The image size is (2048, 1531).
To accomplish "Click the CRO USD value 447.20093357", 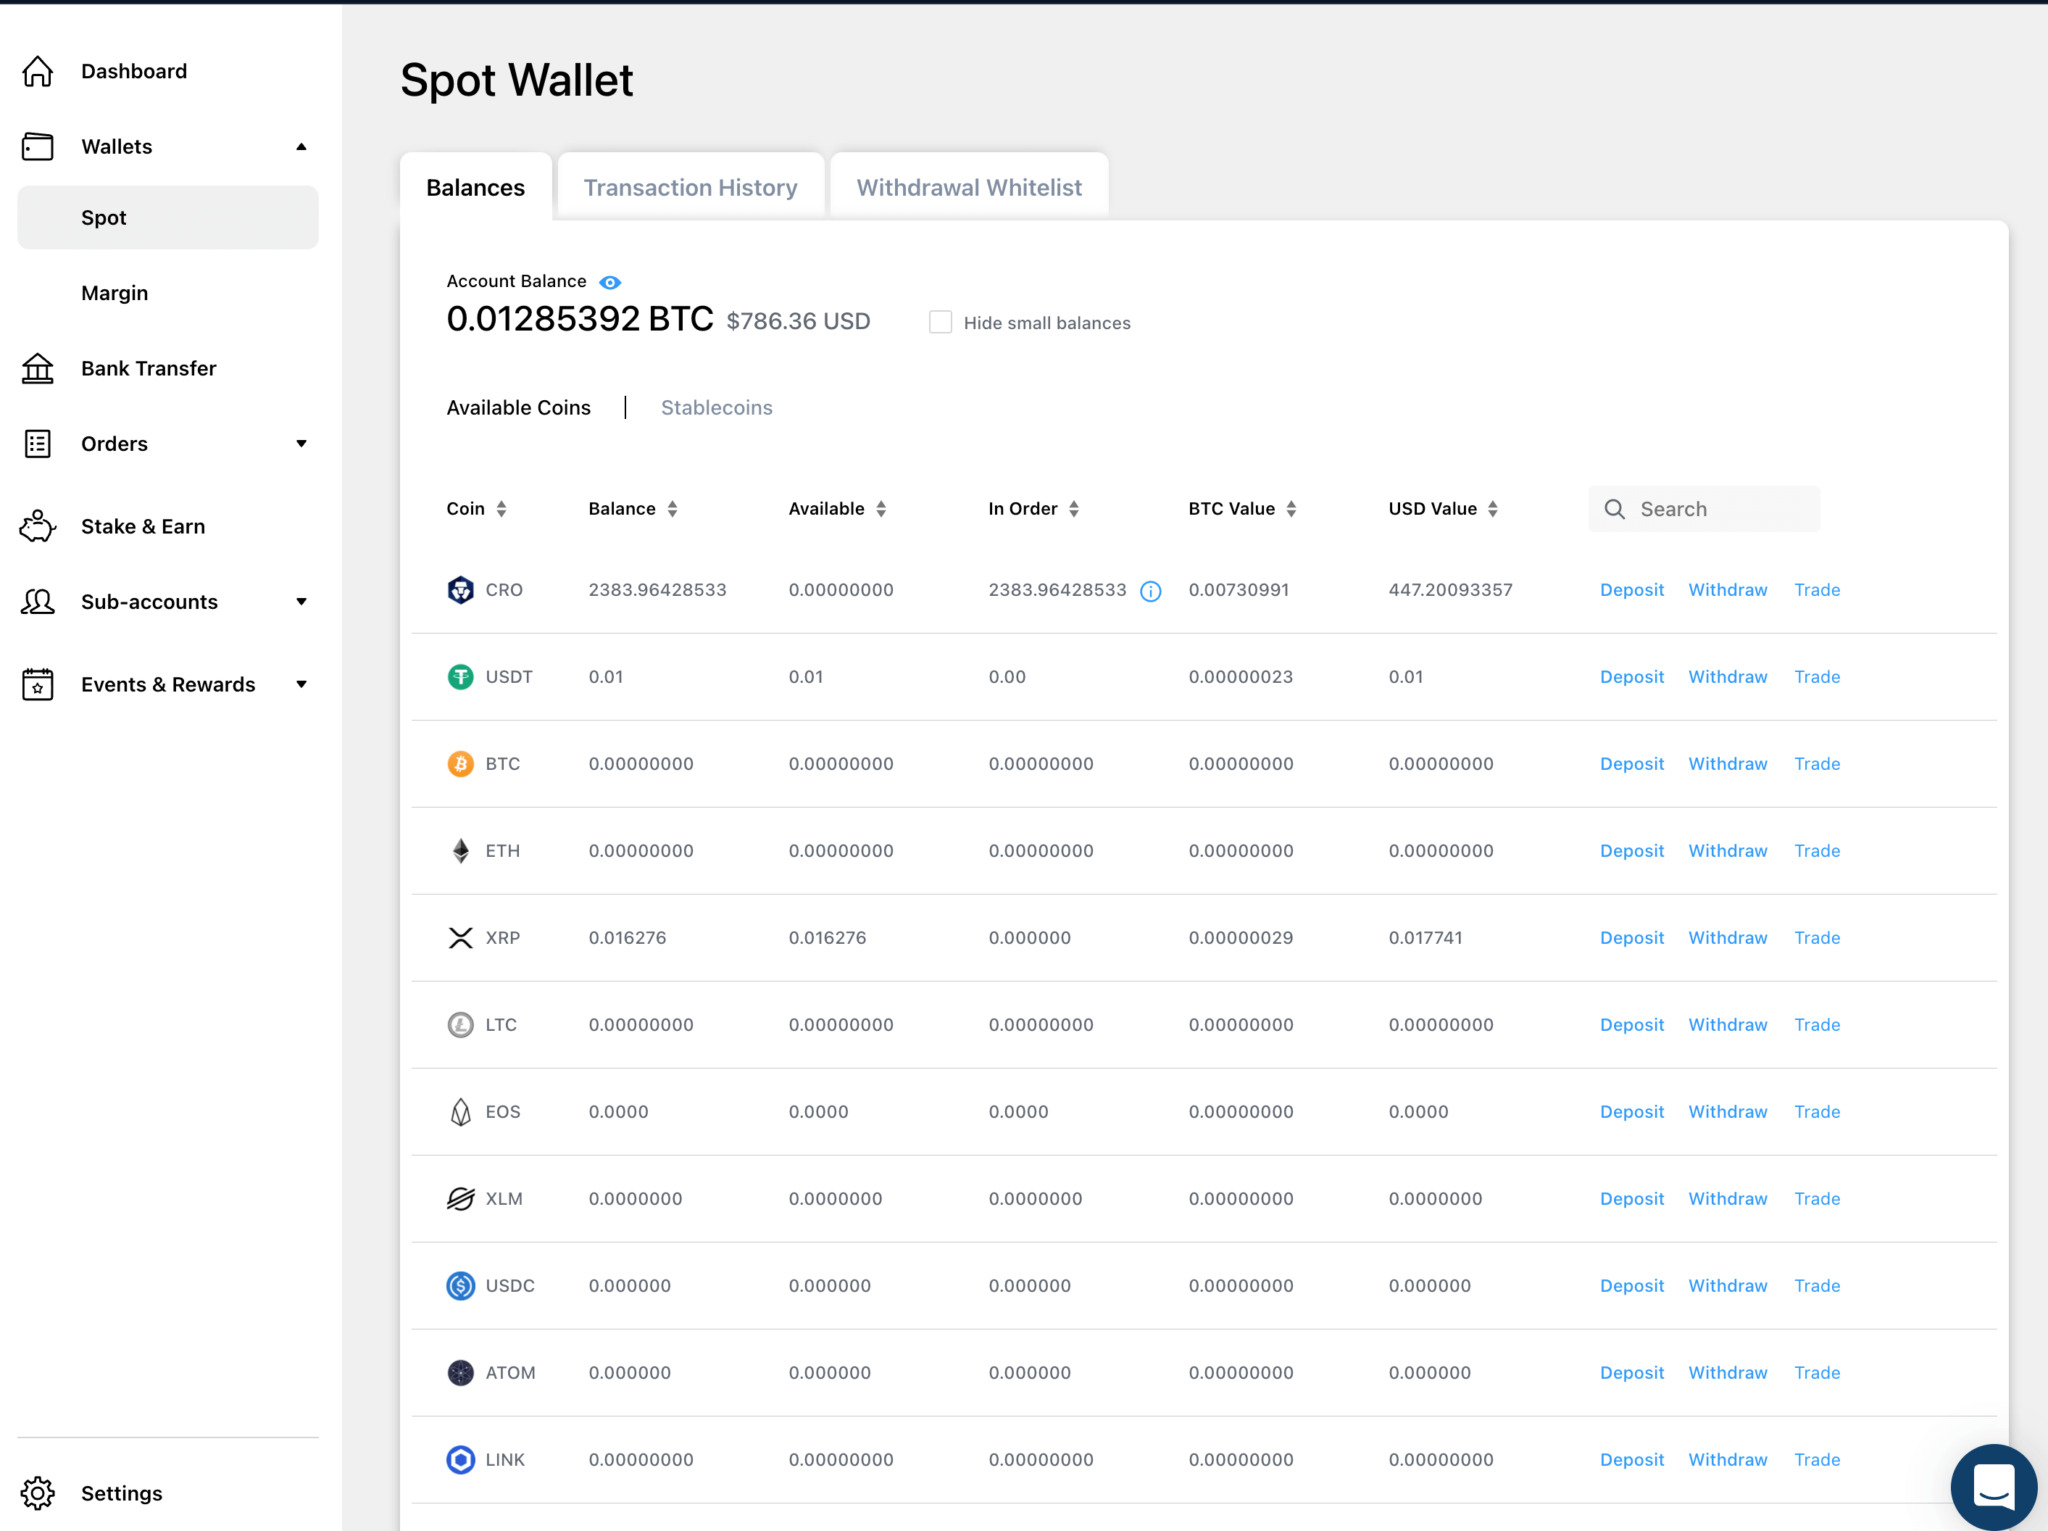I will pyautogui.click(x=1450, y=590).
